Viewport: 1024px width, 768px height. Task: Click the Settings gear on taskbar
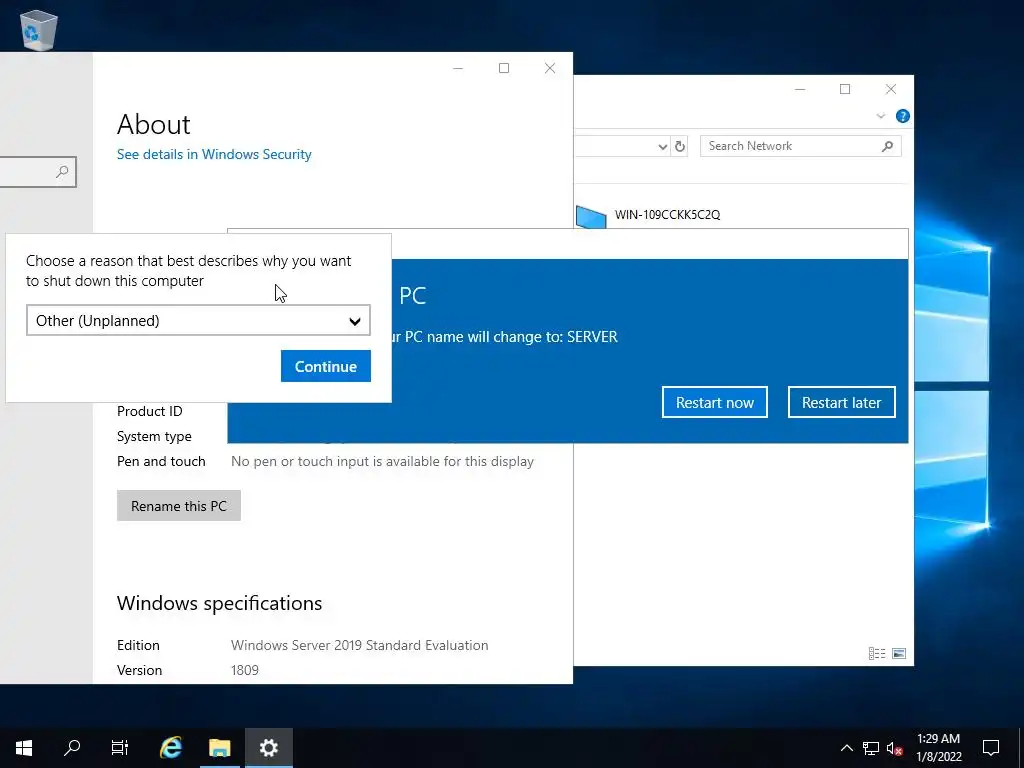click(x=269, y=747)
